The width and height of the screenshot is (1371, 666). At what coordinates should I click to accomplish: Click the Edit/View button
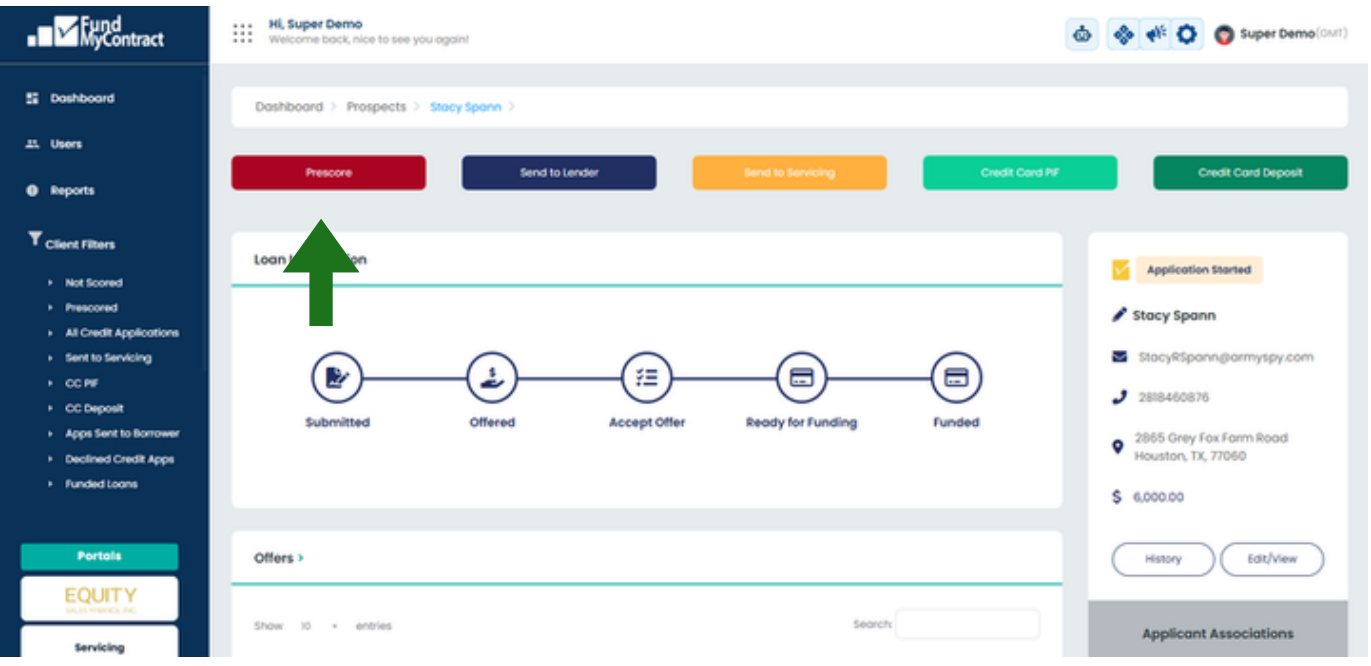(x=1272, y=559)
